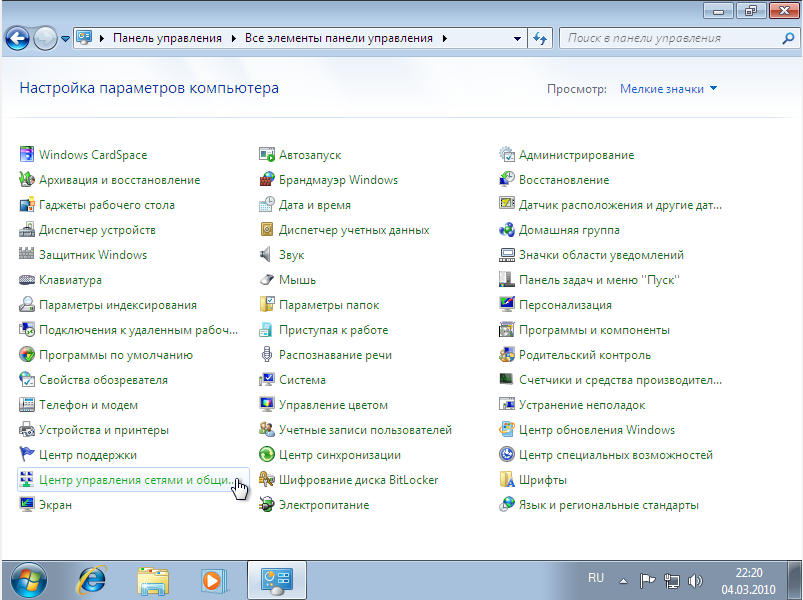
Task: Launch Internet Explorer from taskbar
Action: pos(91,580)
